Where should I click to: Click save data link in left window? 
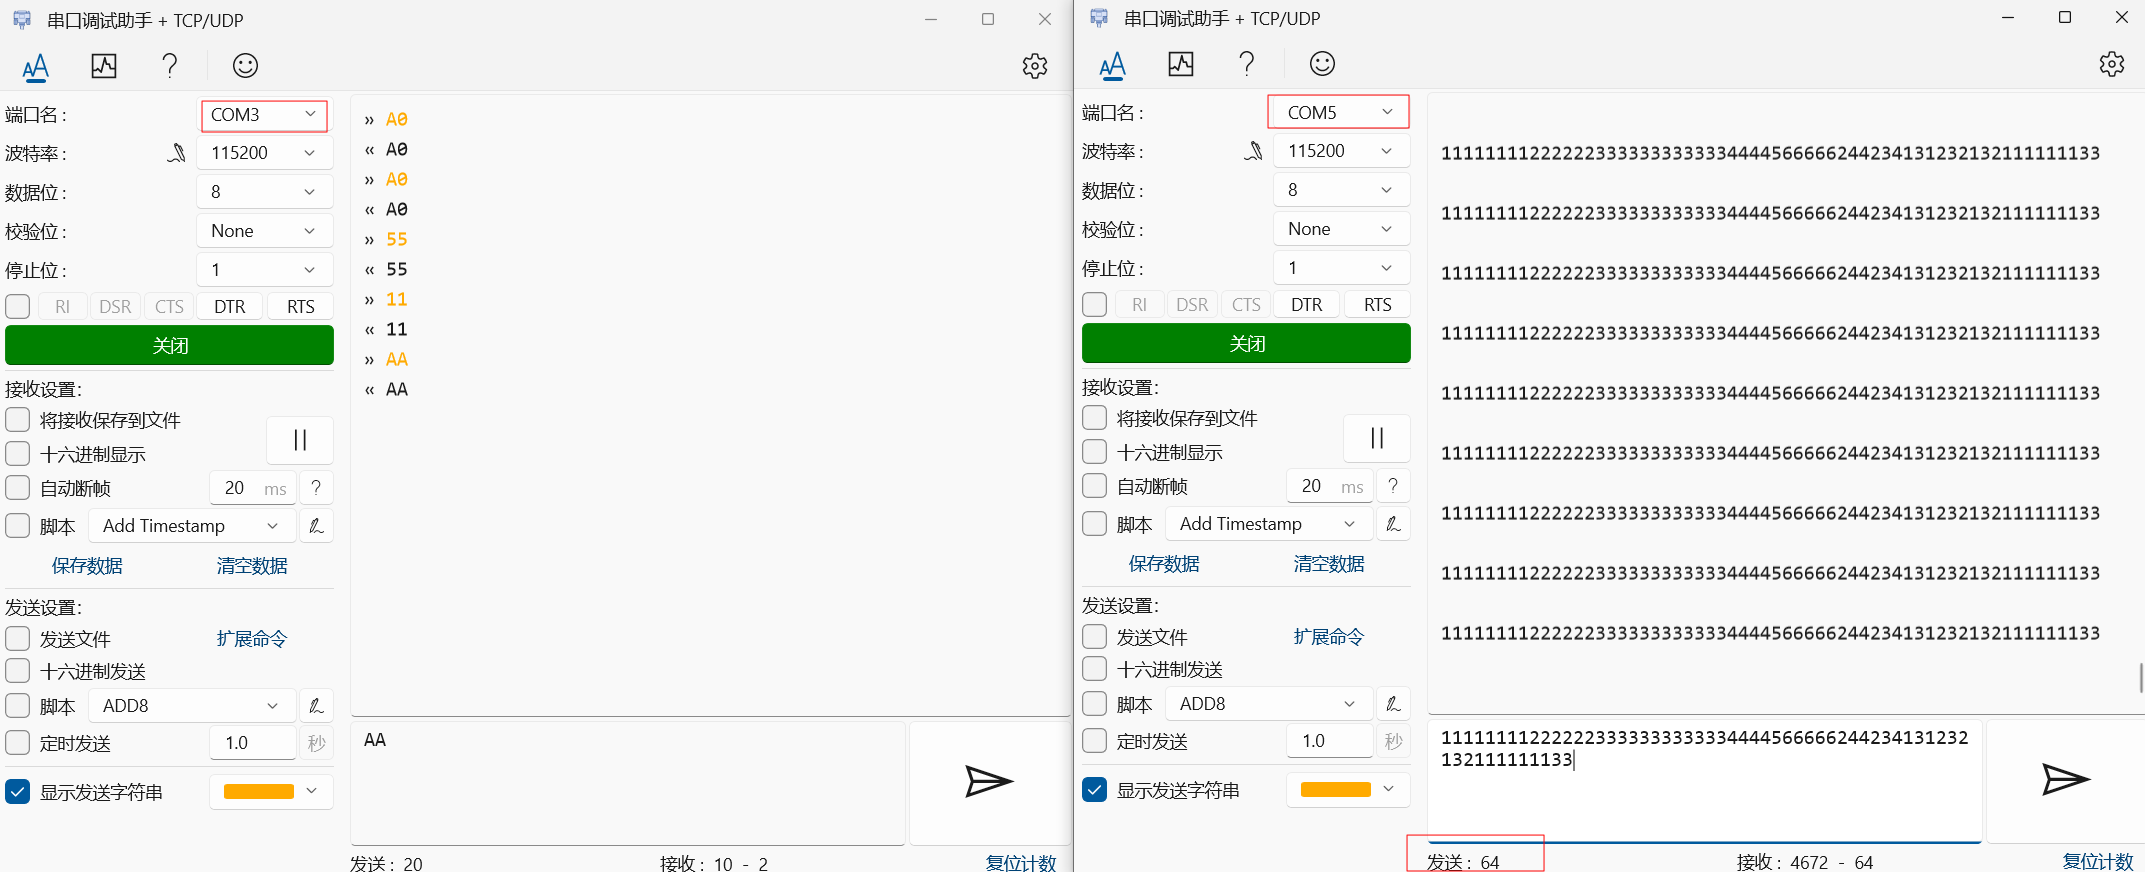click(x=87, y=566)
